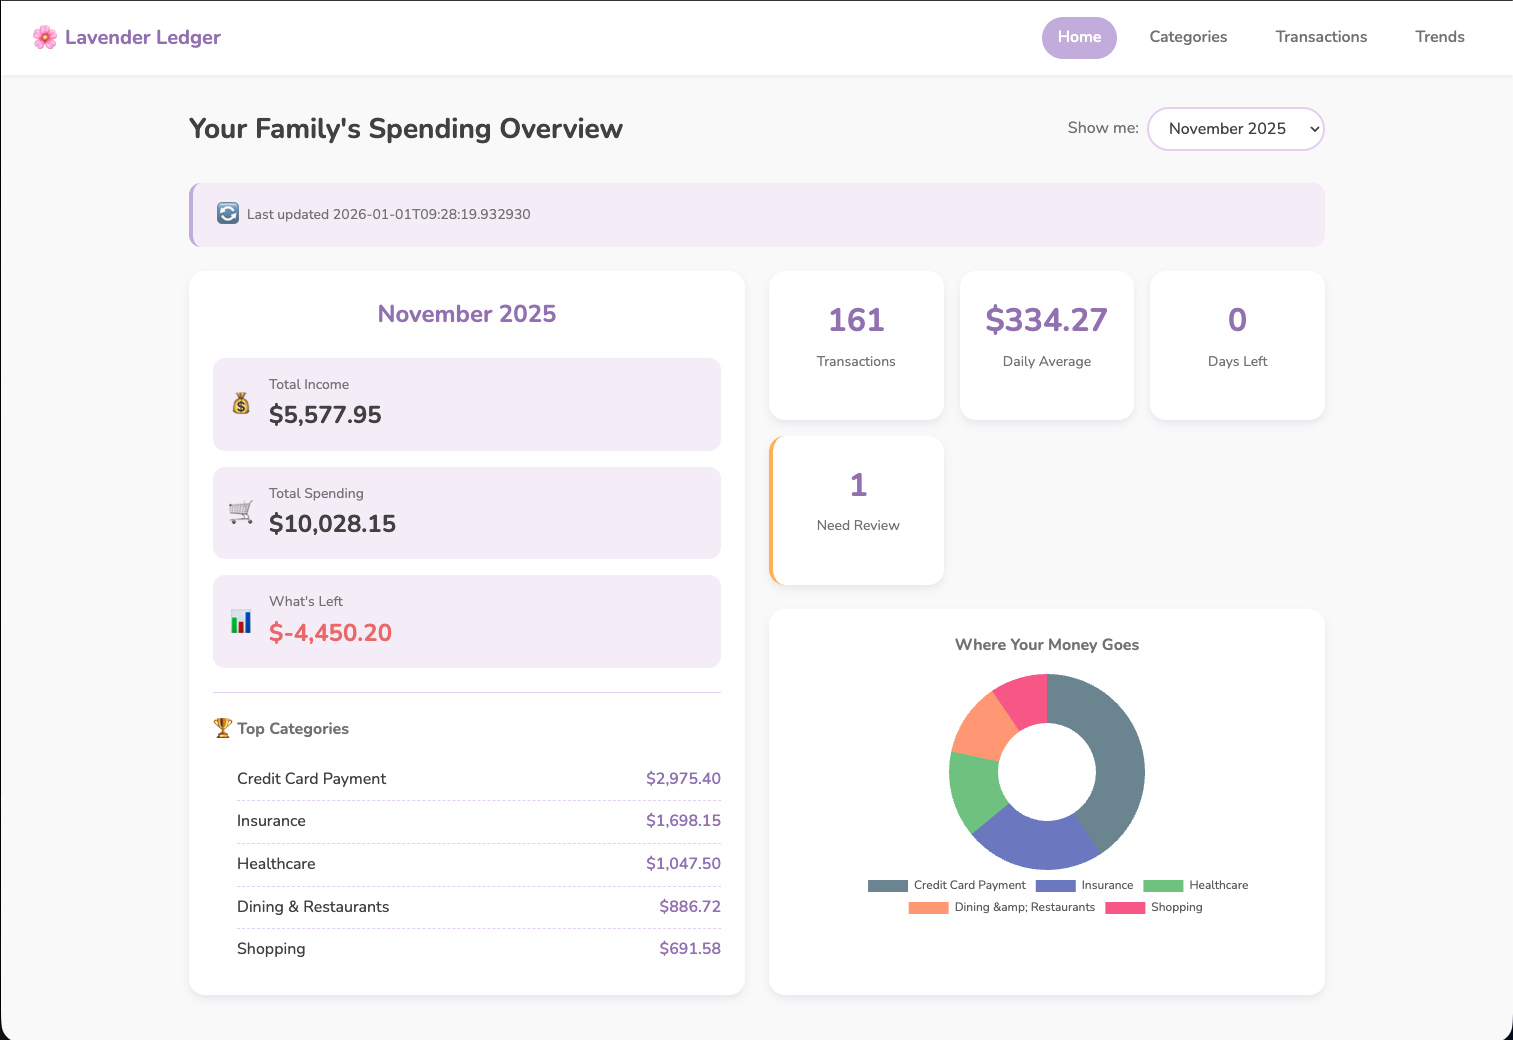Click the red What's Left value $-4,450.20
Image resolution: width=1513 pixels, height=1040 pixels.
click(x=330, y=633)
